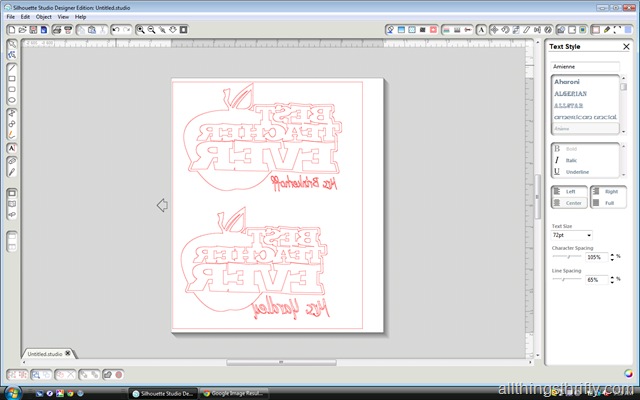Image resolution: width=640 pixels, height=400 pixels.
Task: Open the Help menu
Action: point(80,17)
